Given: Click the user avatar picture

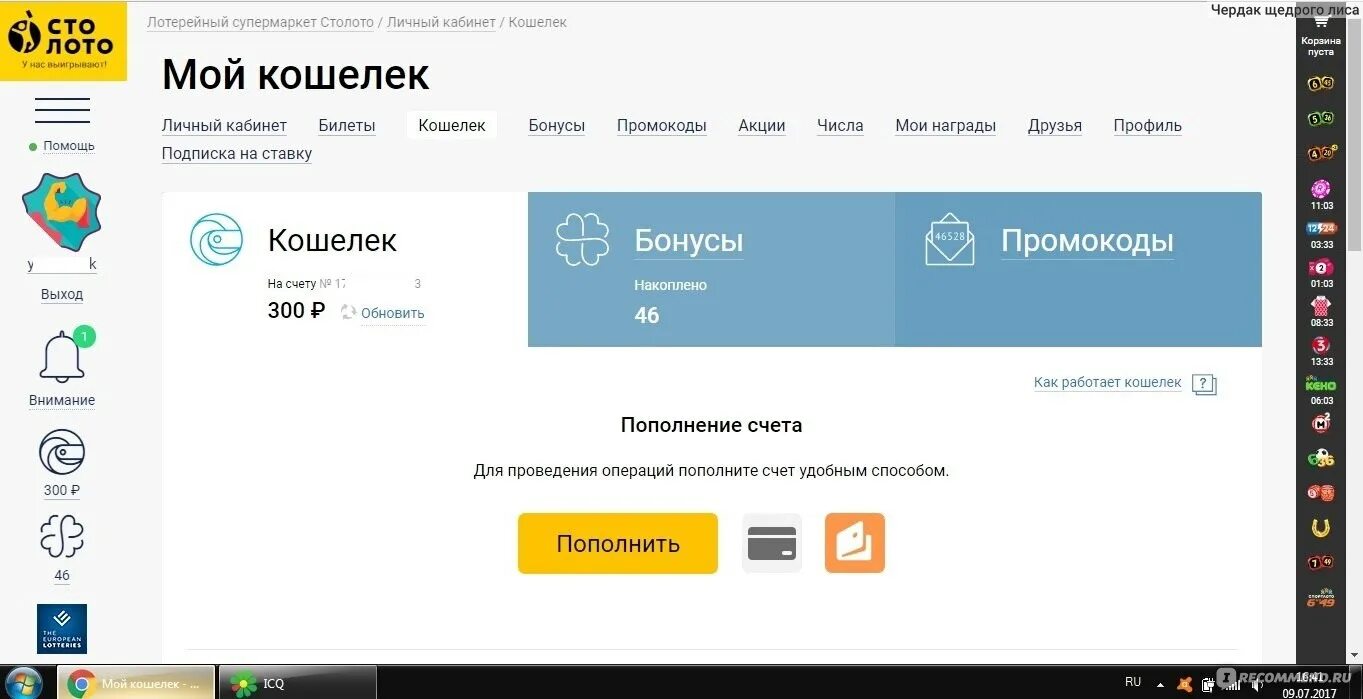Looking at the screenshot, I should coord(62,213).
